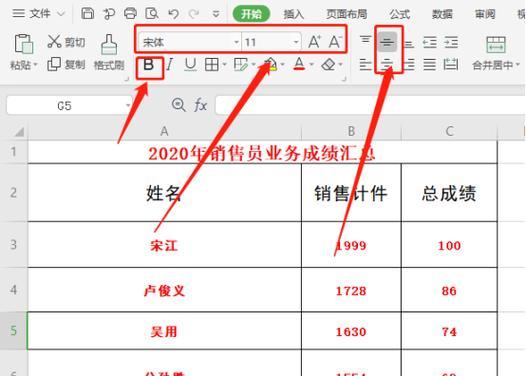Viewport: 526px width, 376px height.
Task: Click the Cut scissors icon
Action: coord(54,42)
